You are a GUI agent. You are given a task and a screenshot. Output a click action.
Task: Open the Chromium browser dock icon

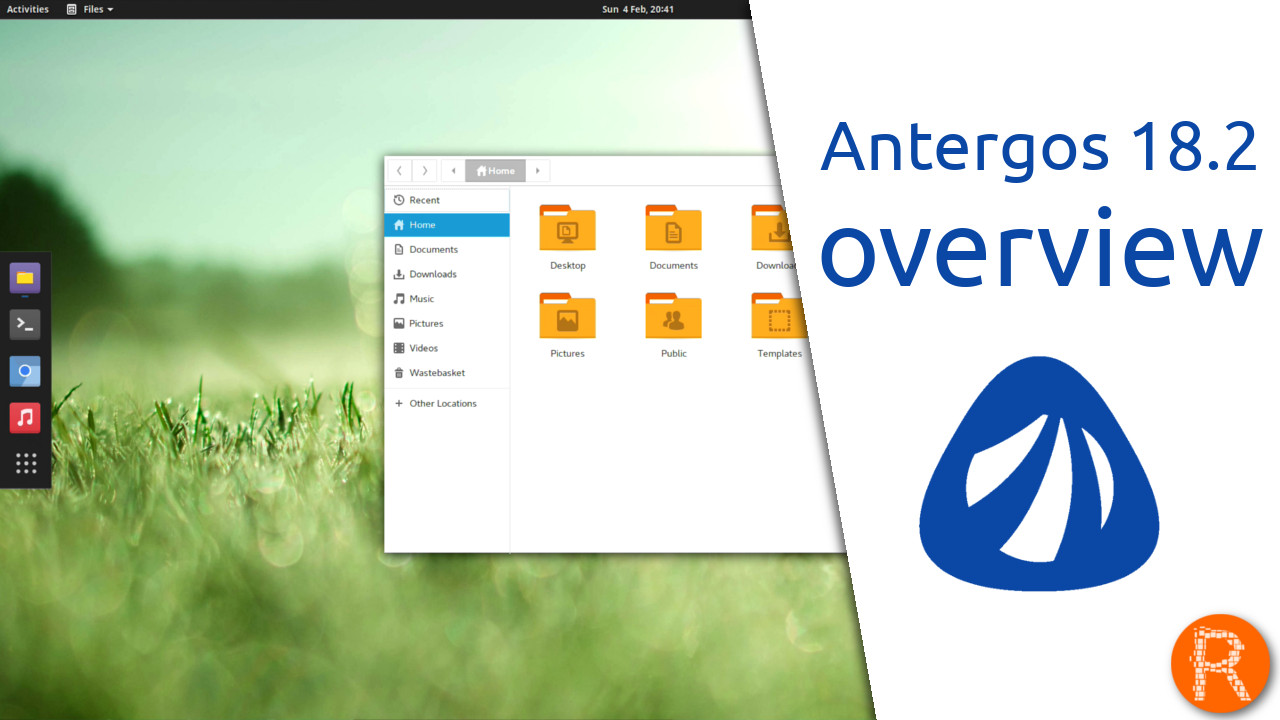pos(25,371)
